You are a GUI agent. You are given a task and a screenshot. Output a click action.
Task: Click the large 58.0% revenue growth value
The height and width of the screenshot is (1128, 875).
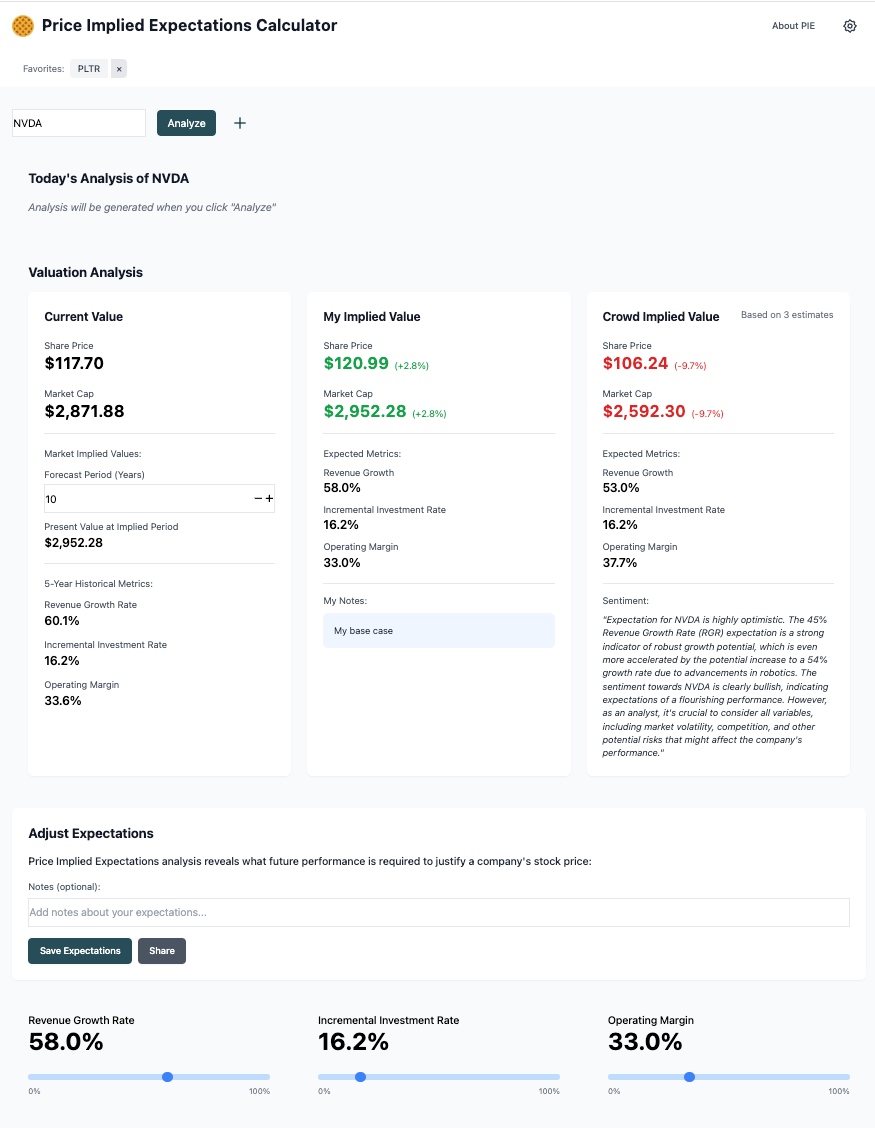click(66, 1042)
